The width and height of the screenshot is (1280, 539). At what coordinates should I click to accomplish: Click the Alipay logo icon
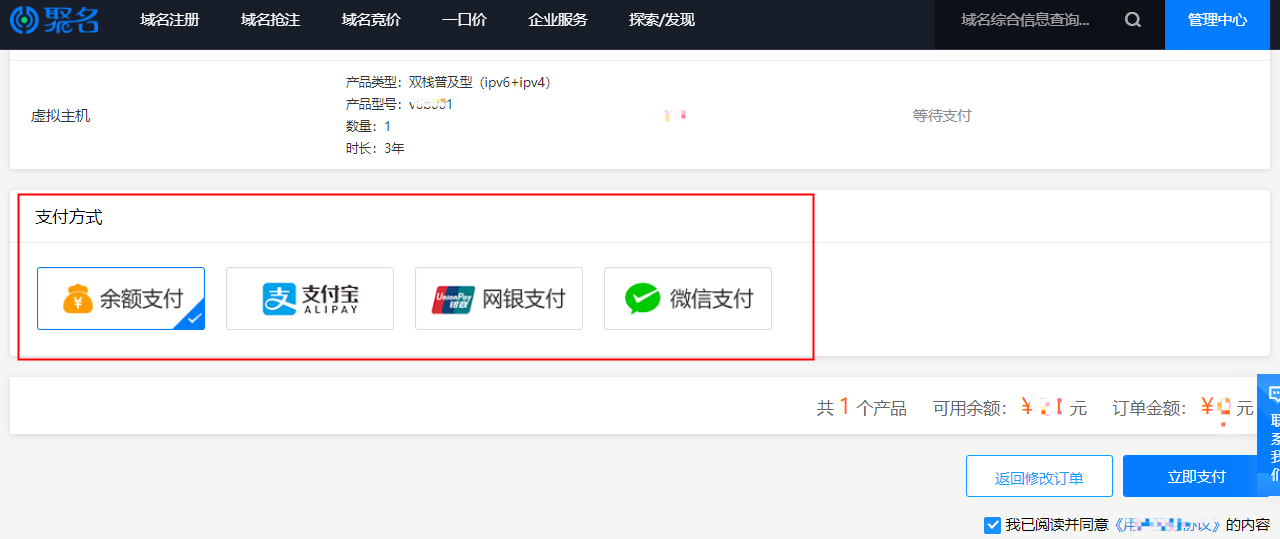coord(278,298)
